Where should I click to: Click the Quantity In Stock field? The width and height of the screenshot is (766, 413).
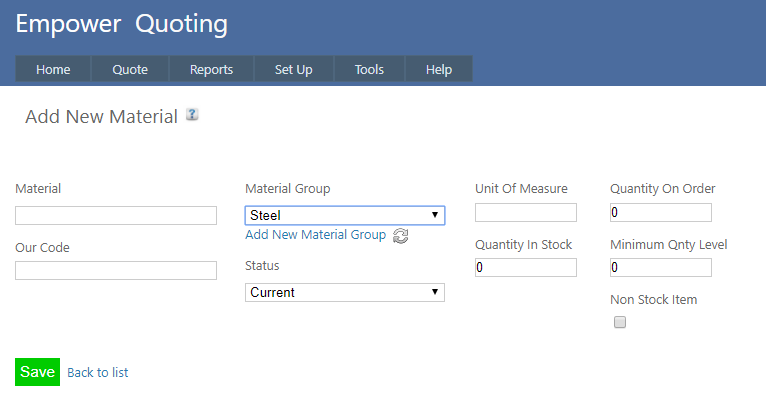526,267
